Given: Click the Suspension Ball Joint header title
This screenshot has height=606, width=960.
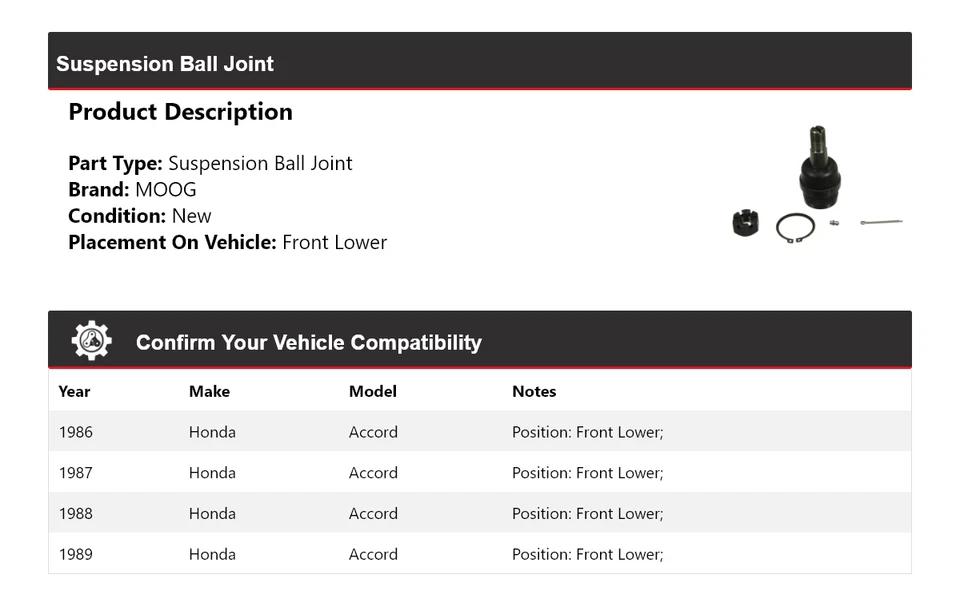Looking at the screenshot, I should coord(165,64).
